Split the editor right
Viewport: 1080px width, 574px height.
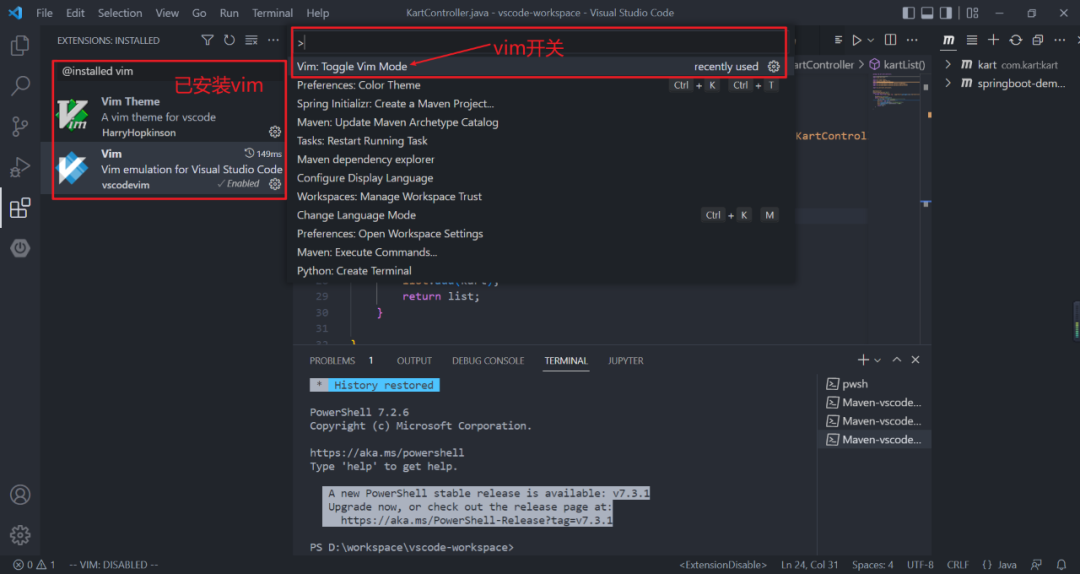click(891, 40)
